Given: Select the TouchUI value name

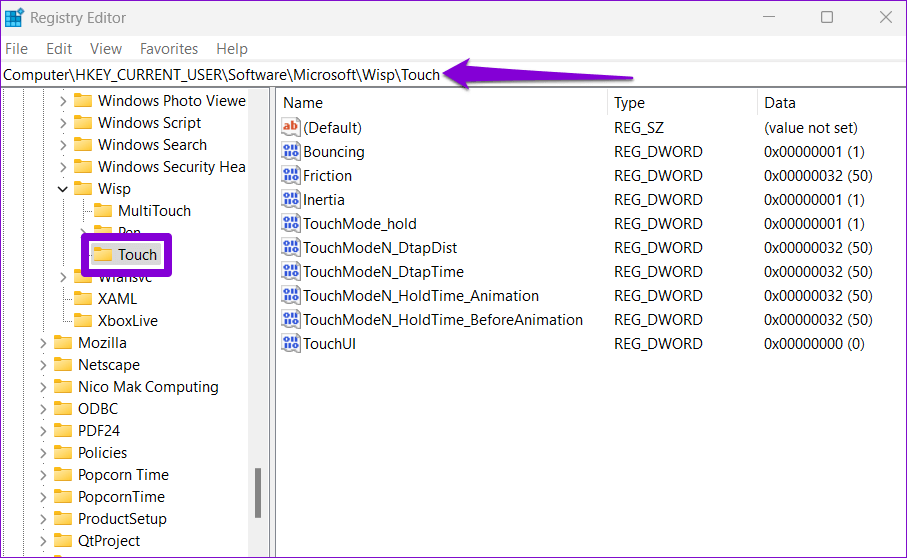Looking at the screenshot, I should coord(329,343).
